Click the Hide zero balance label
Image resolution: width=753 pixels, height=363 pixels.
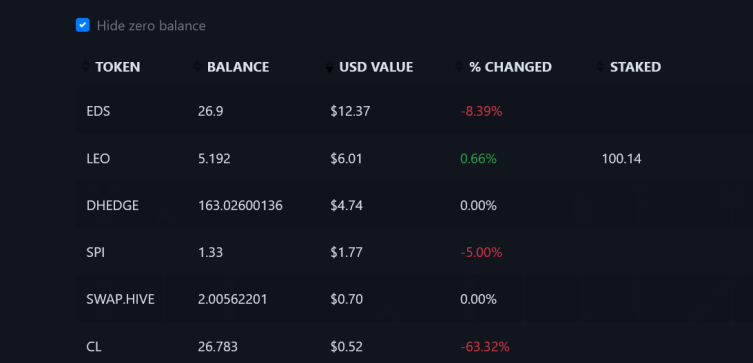pyautogui.click(x=151, y=25)
